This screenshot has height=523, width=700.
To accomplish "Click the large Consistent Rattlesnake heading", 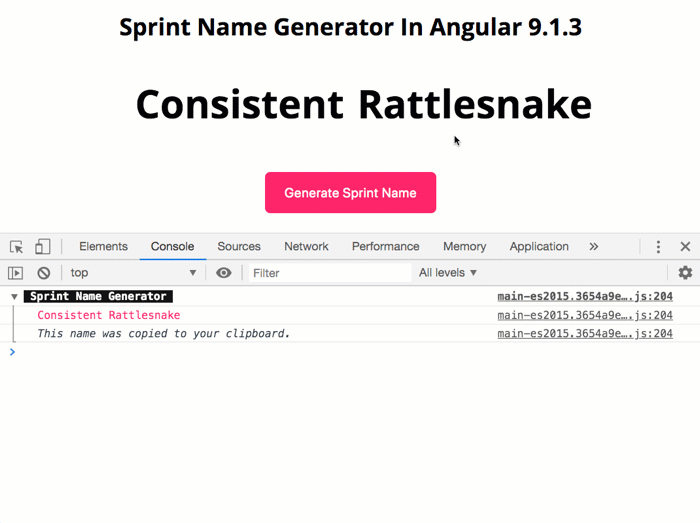I will coord(364,104).
